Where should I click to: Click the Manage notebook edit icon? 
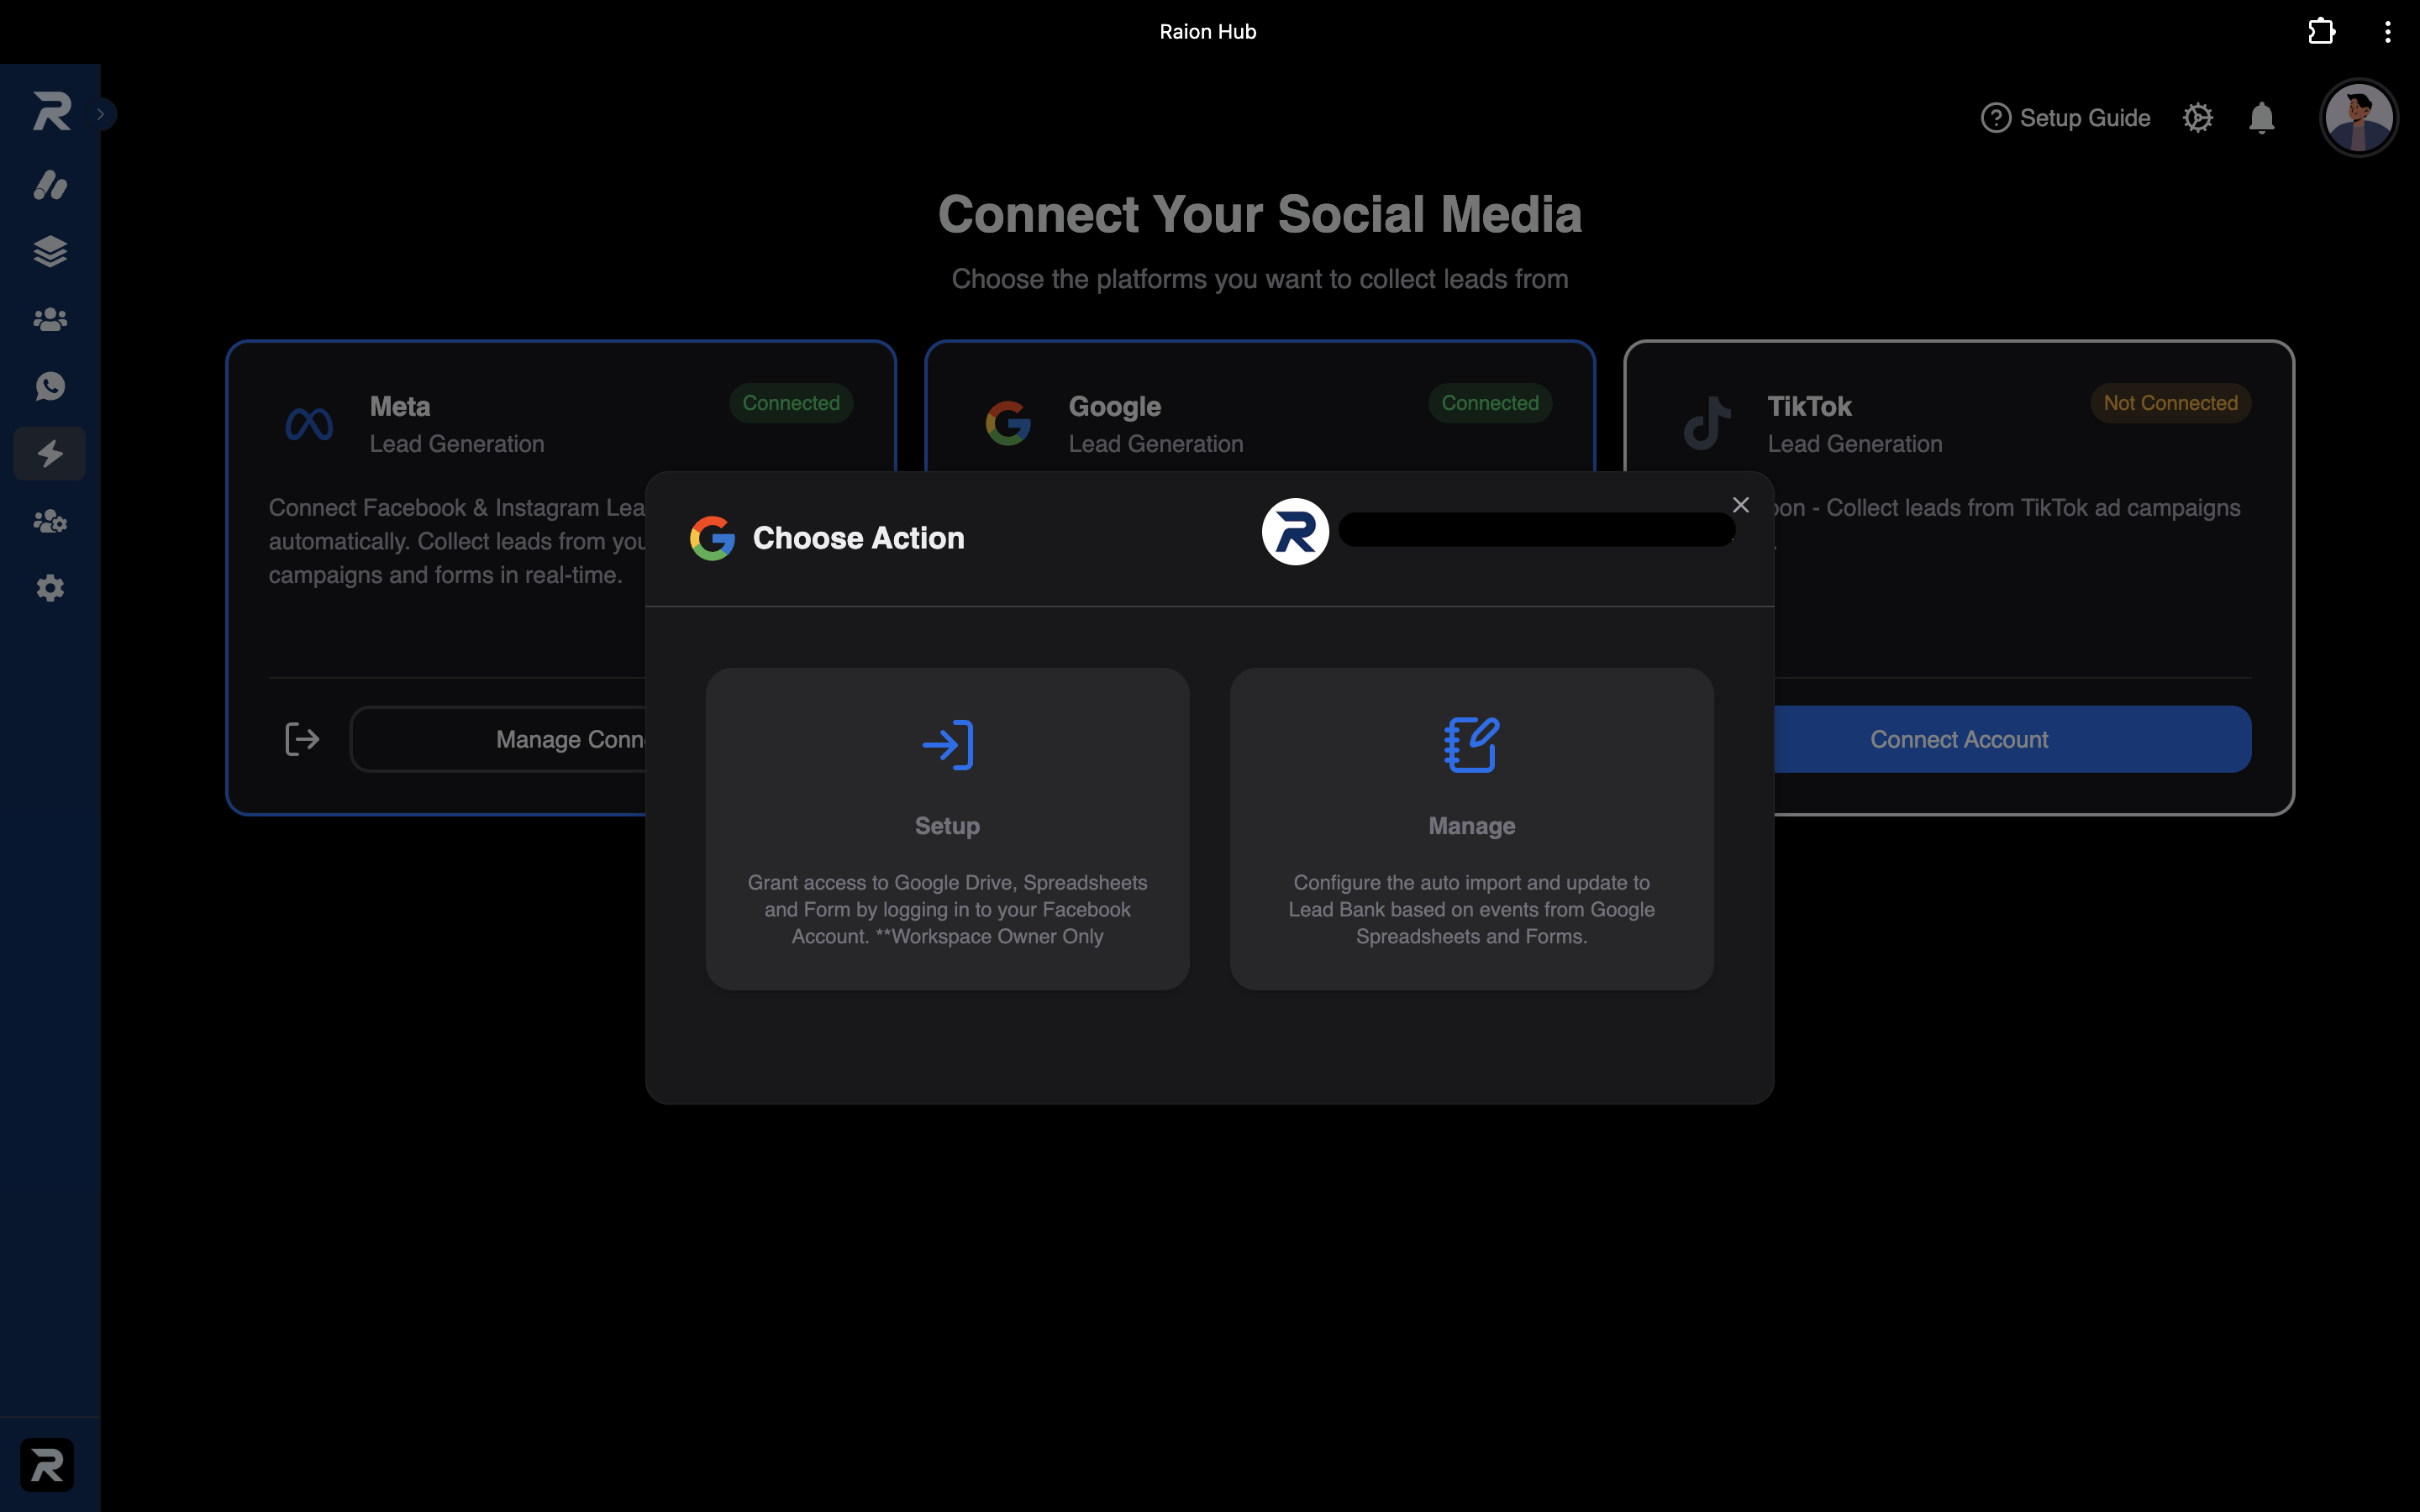tap(1472, 745)
